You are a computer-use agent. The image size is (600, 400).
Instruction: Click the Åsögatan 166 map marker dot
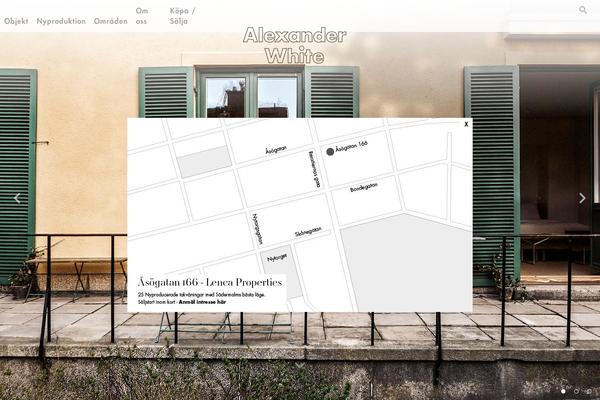point(330,152)
